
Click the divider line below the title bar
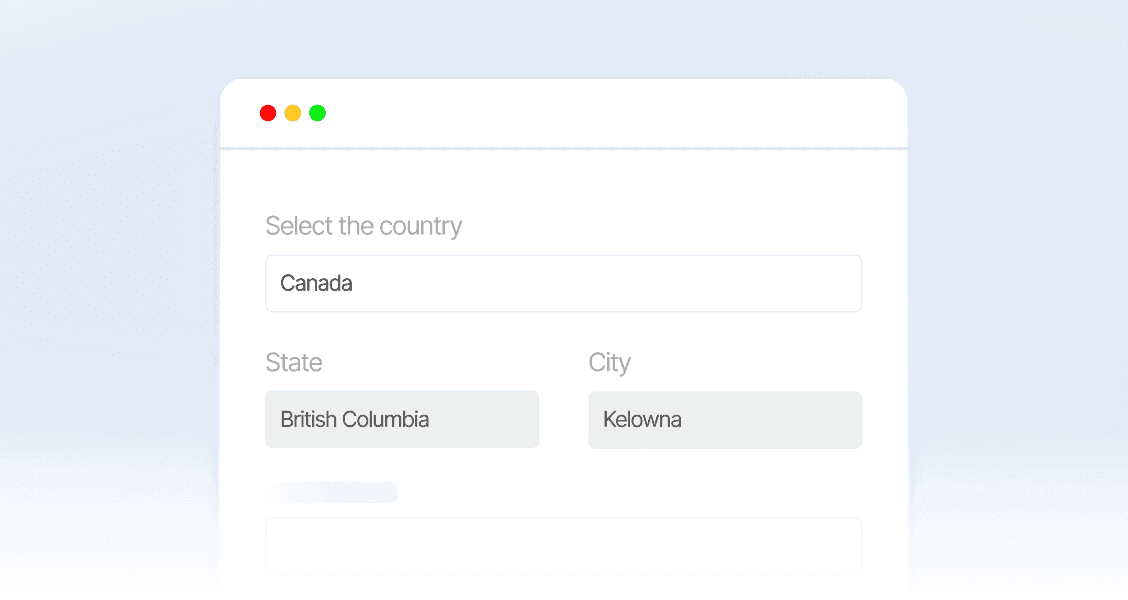point(563,149)
